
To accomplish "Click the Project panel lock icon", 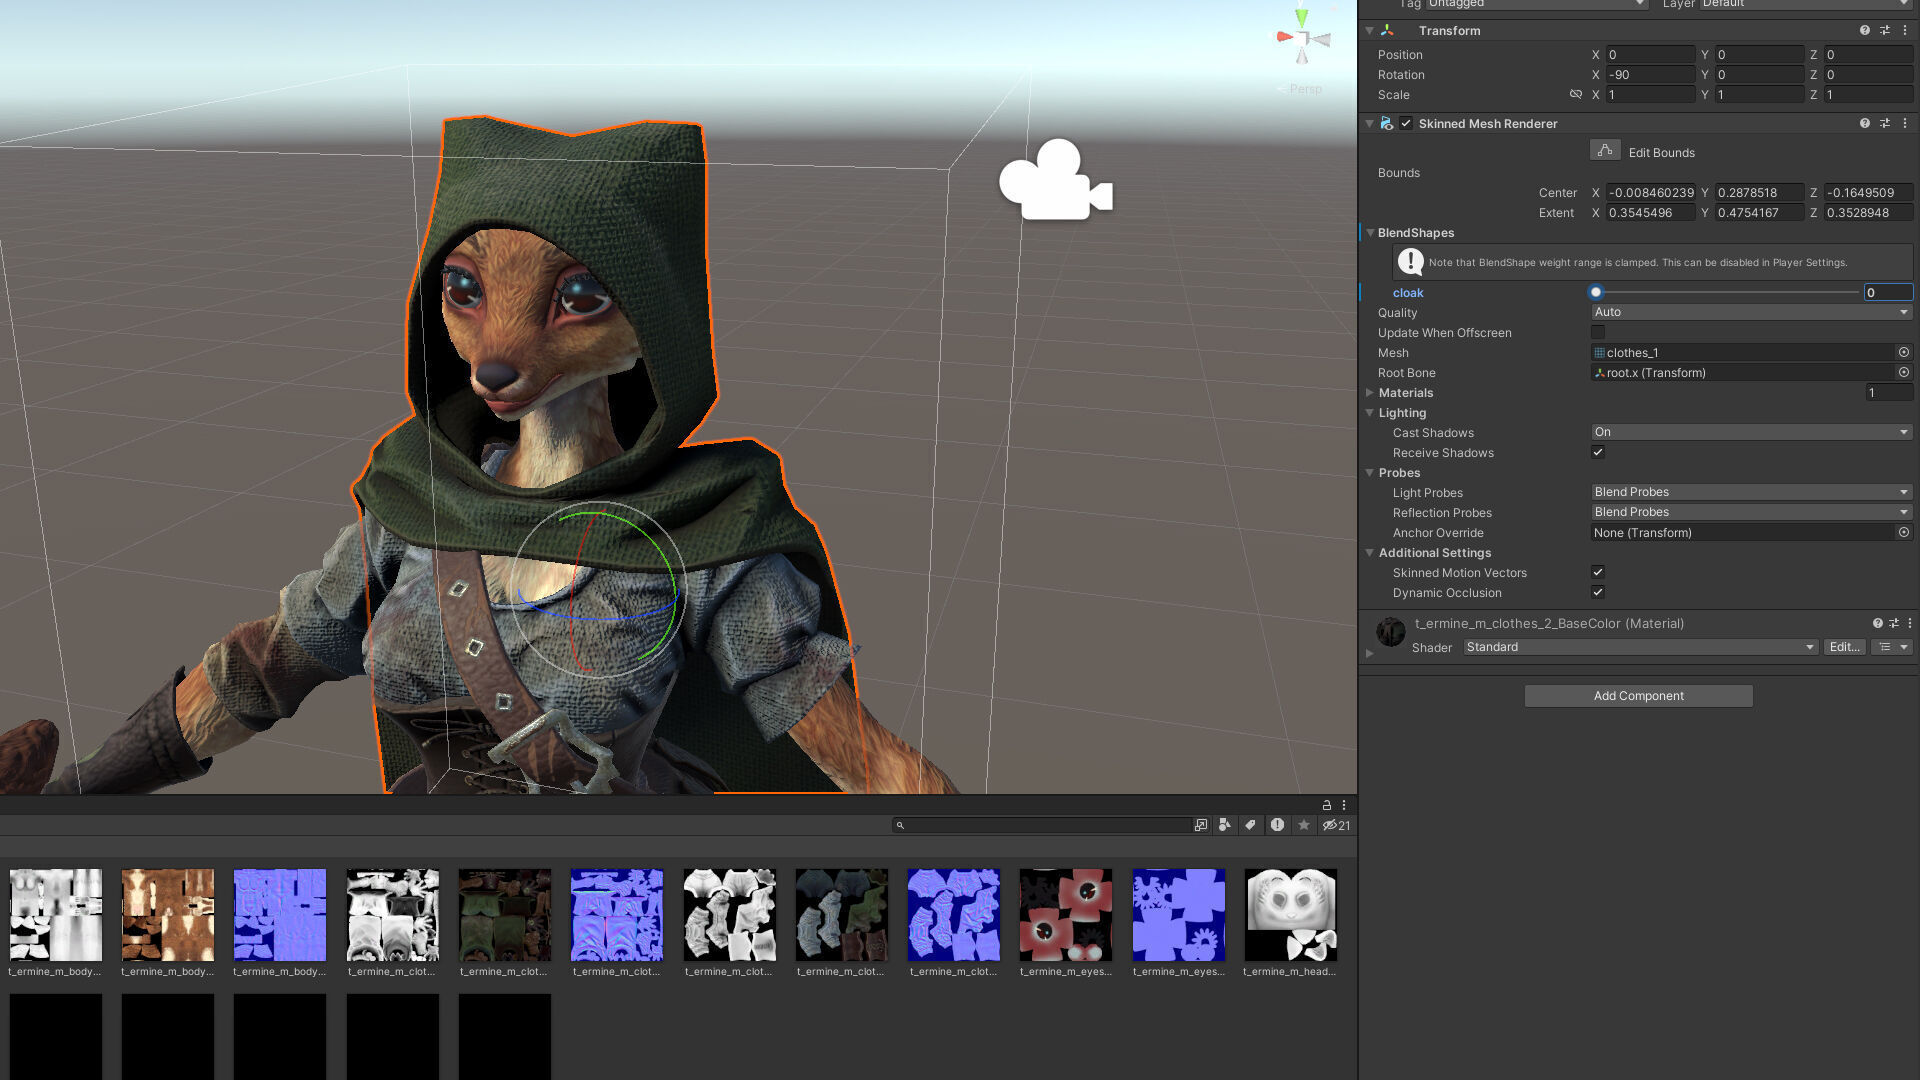I will pos(1327,805).
